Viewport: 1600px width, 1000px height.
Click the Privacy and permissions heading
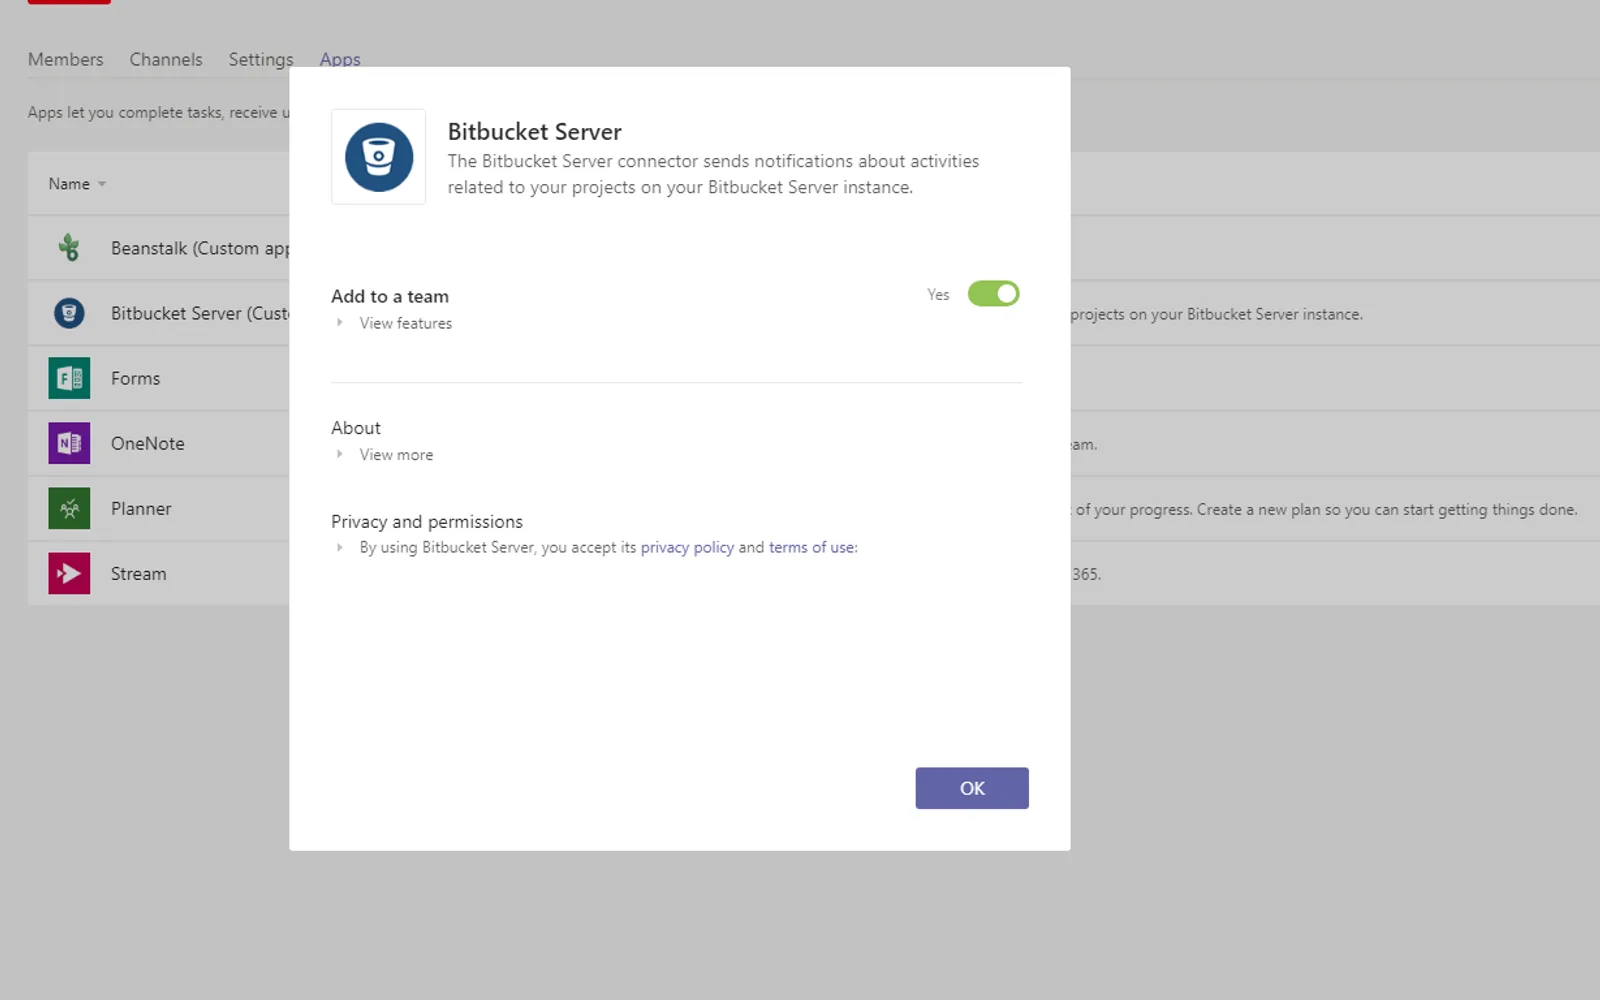[427, 521]
